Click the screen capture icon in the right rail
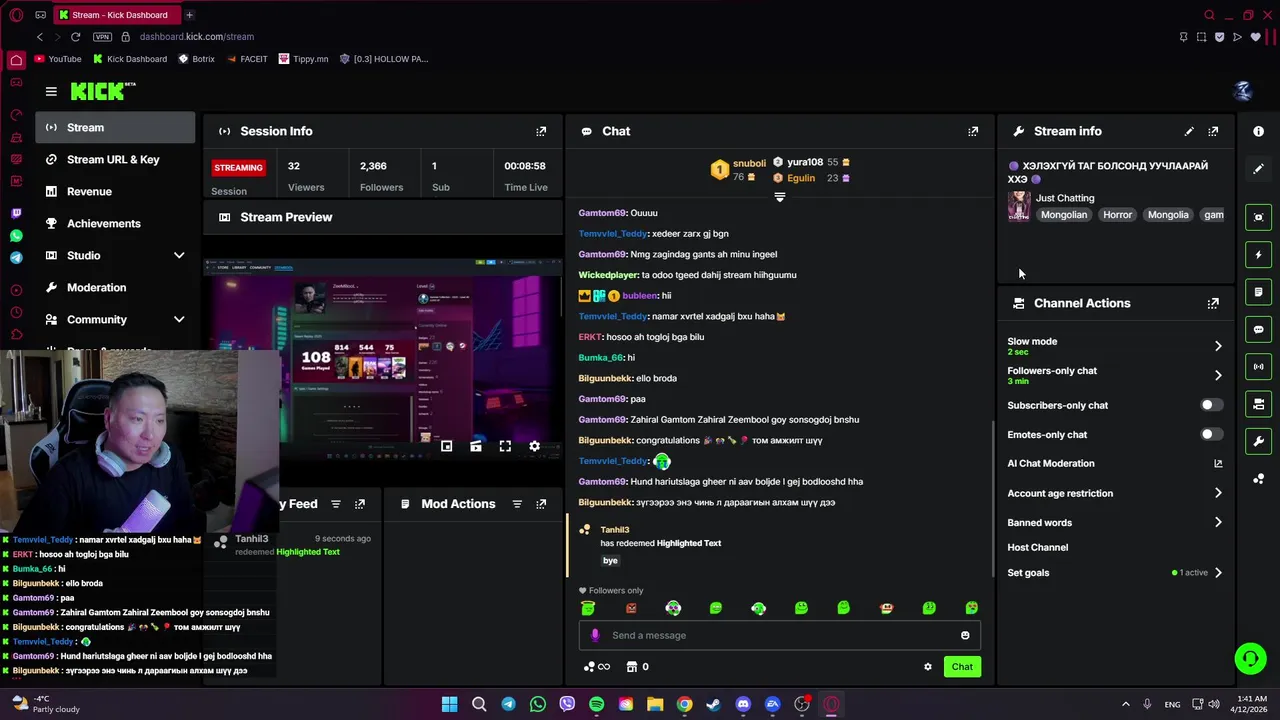 [x=1258, y=217]
